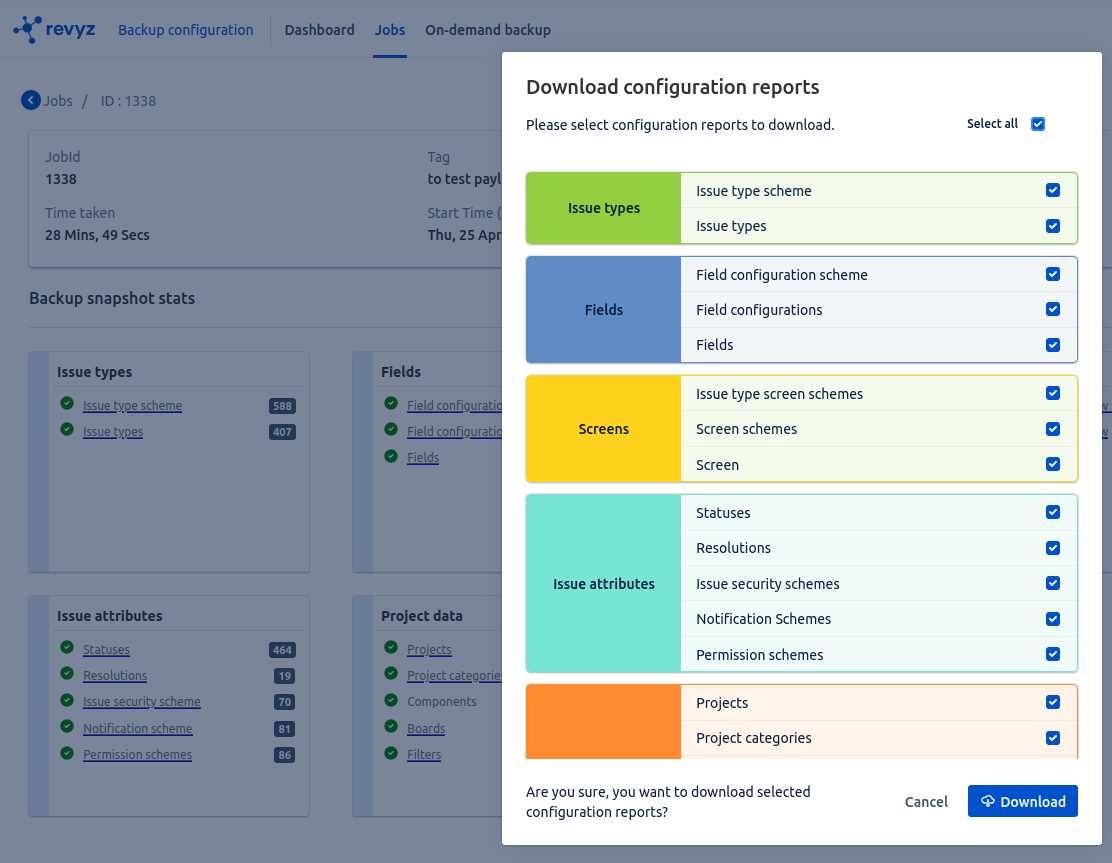Open the Issue security scheme link
Viewport: 1112px width, 863px height.
tap(141, 702)
